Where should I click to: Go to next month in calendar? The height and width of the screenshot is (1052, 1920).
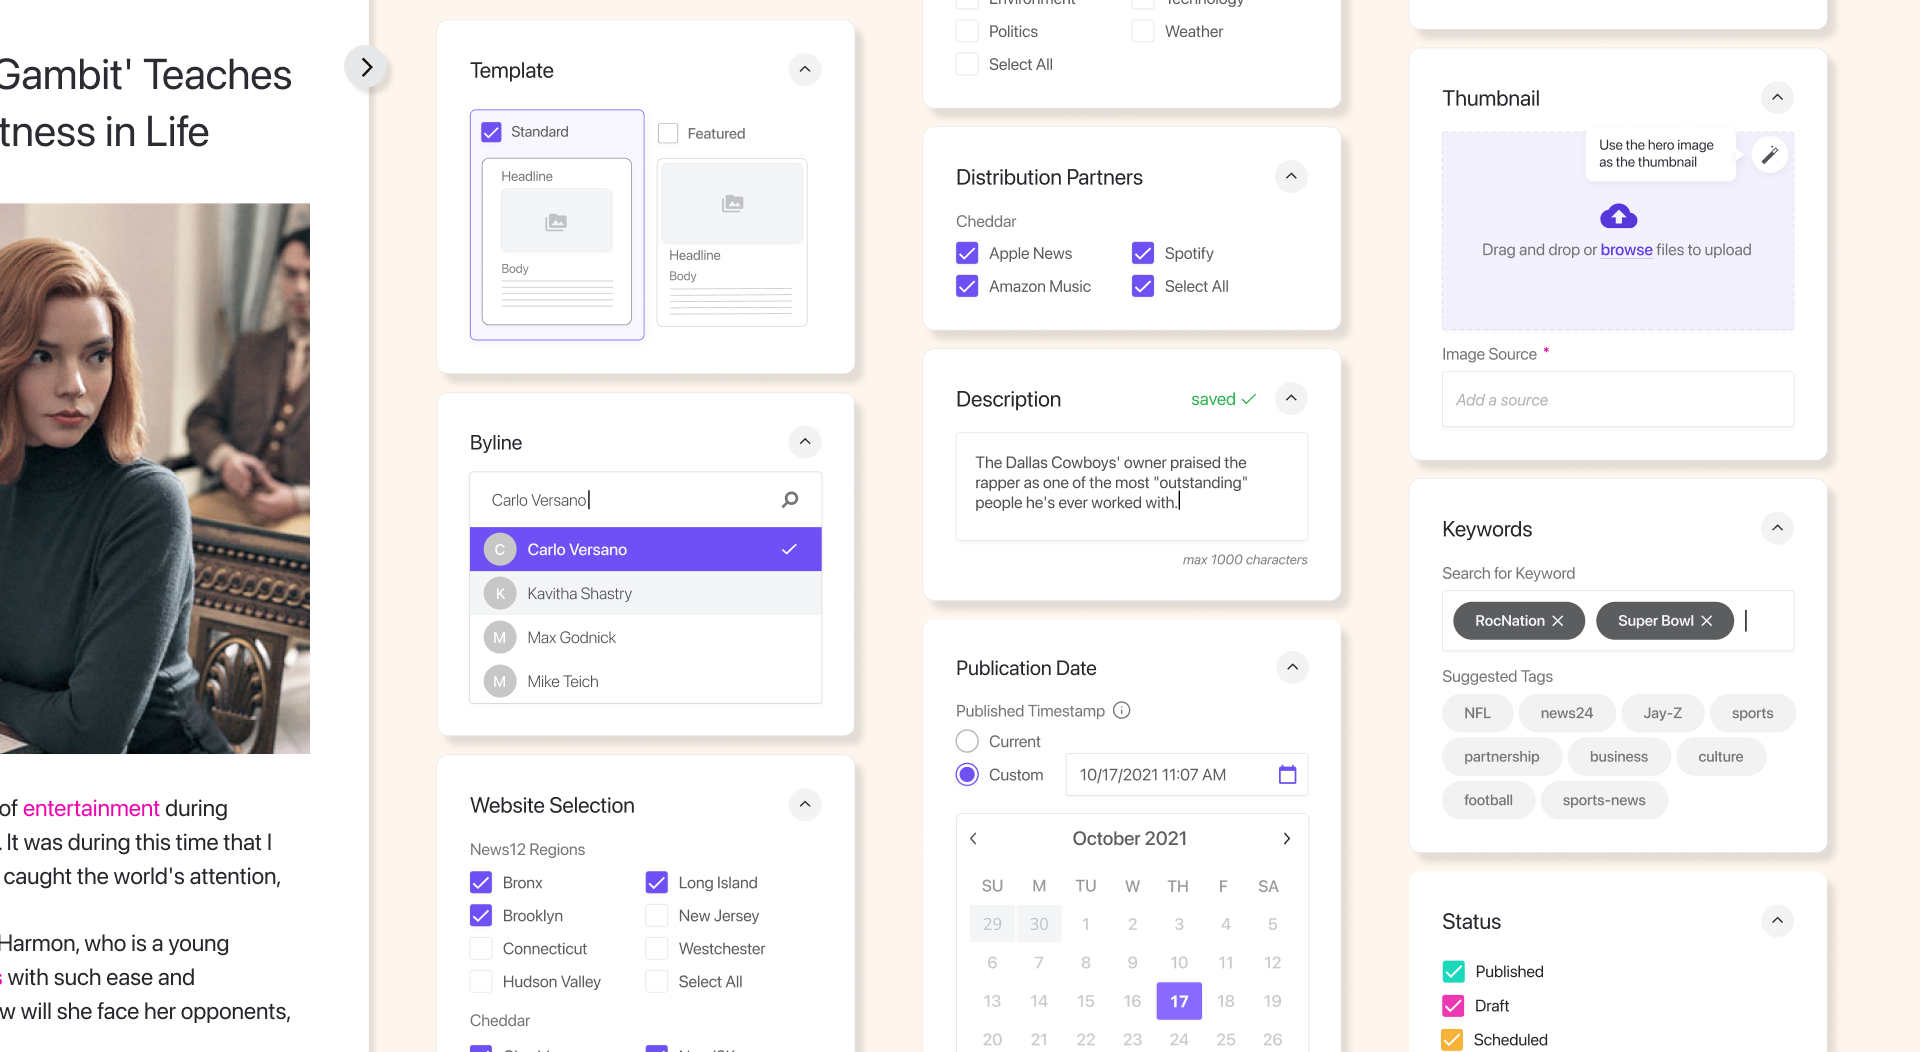1287,839
